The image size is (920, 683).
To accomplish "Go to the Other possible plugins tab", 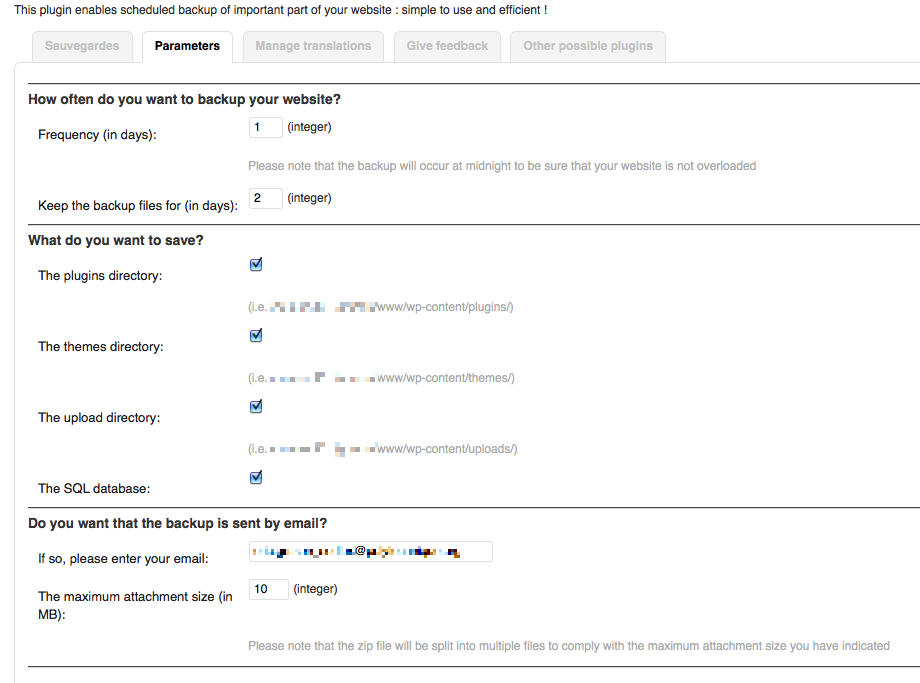I will point(588,46).
